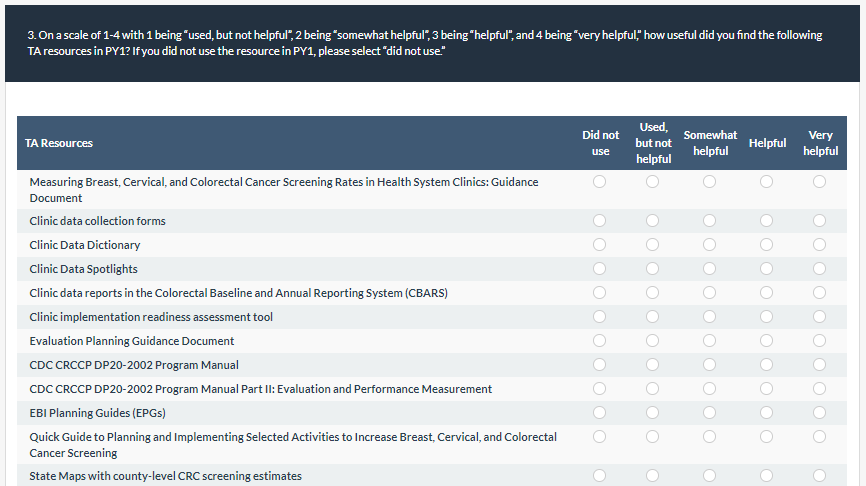Mark State Maps estimates as 'Very helpful'

tap(820, 476)
